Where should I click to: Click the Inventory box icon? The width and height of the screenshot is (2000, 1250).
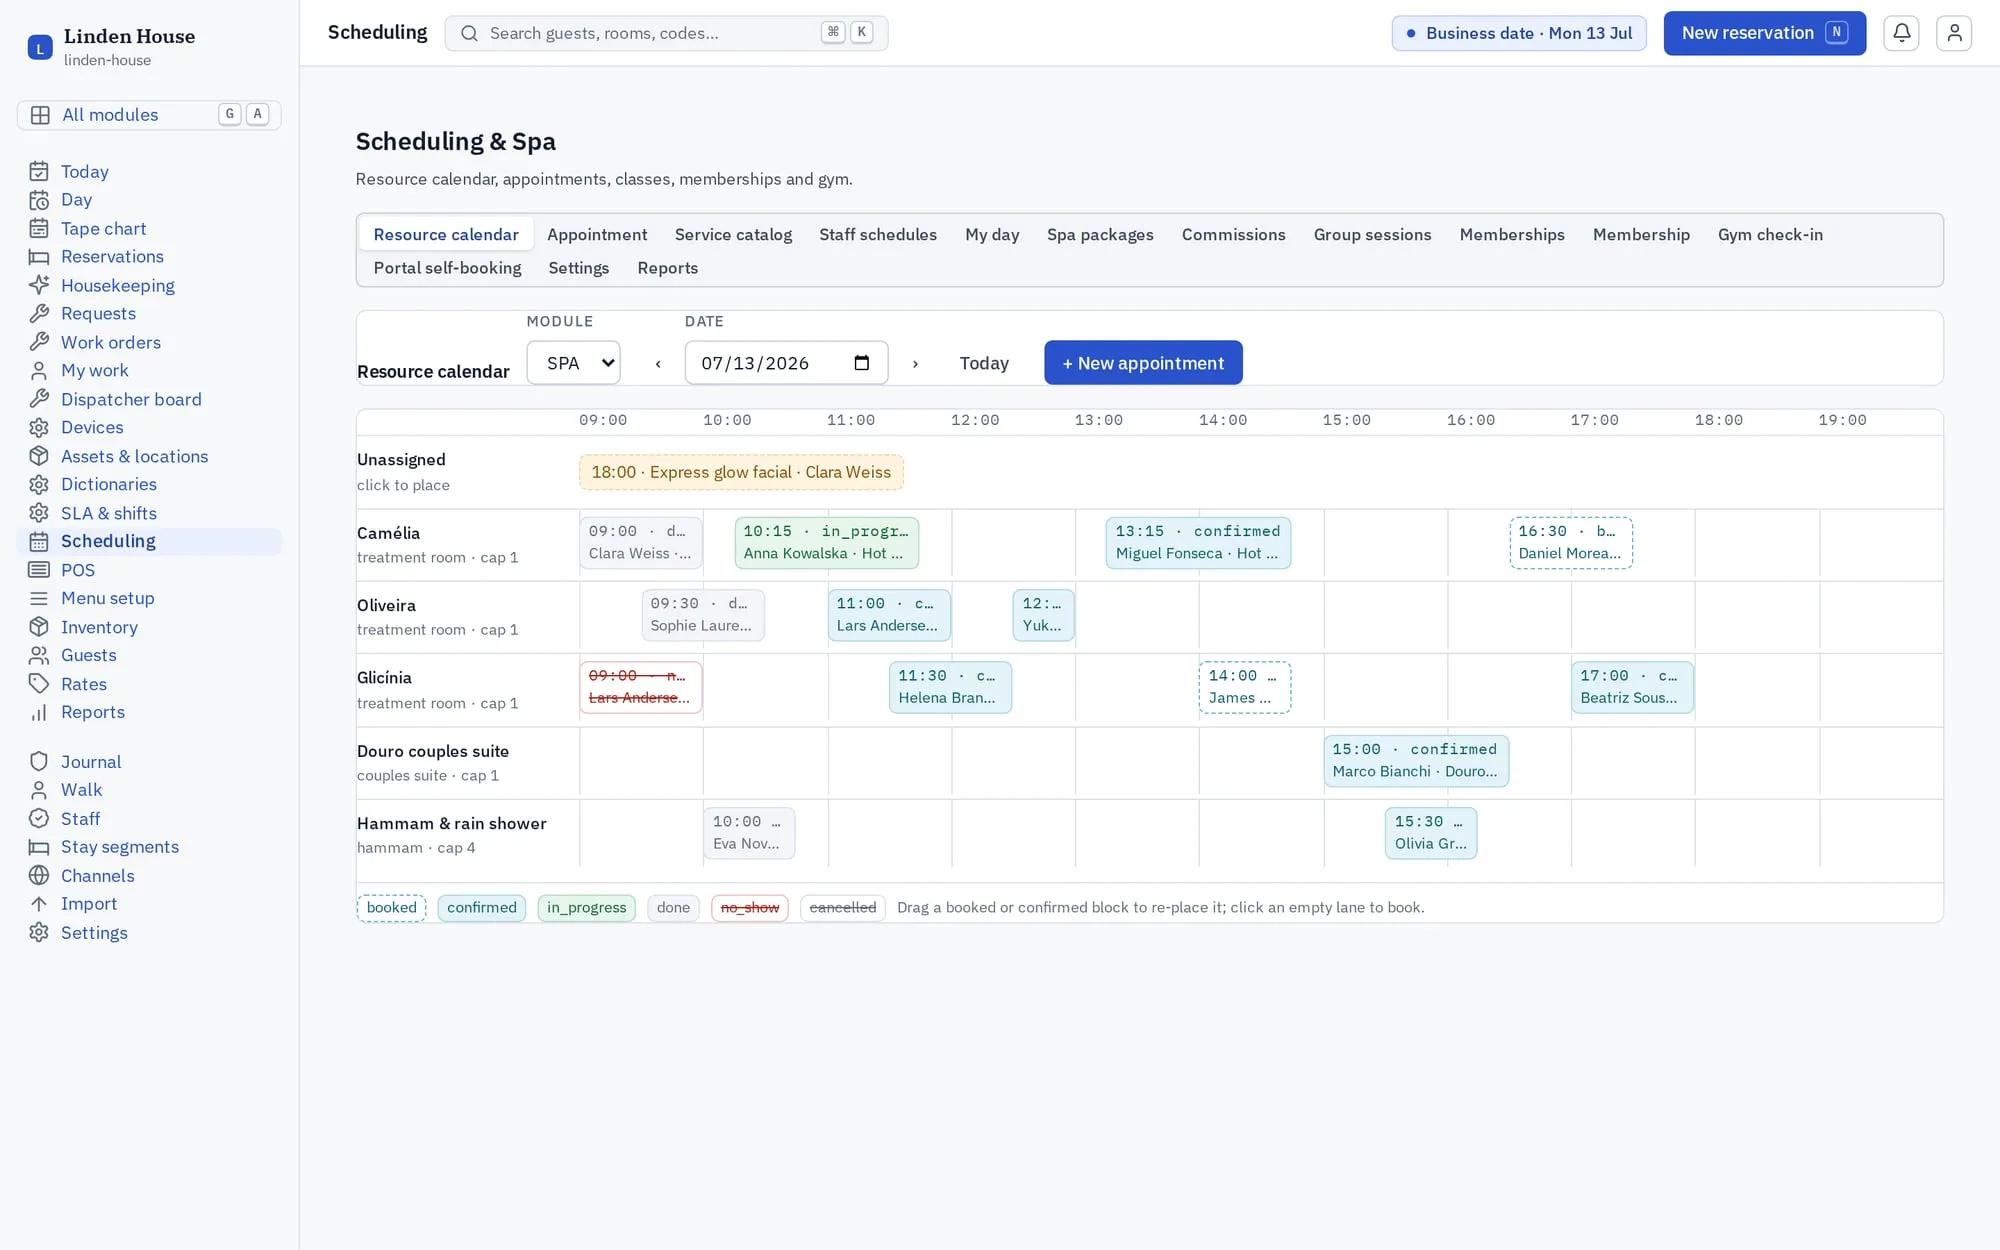coord(39,627)
